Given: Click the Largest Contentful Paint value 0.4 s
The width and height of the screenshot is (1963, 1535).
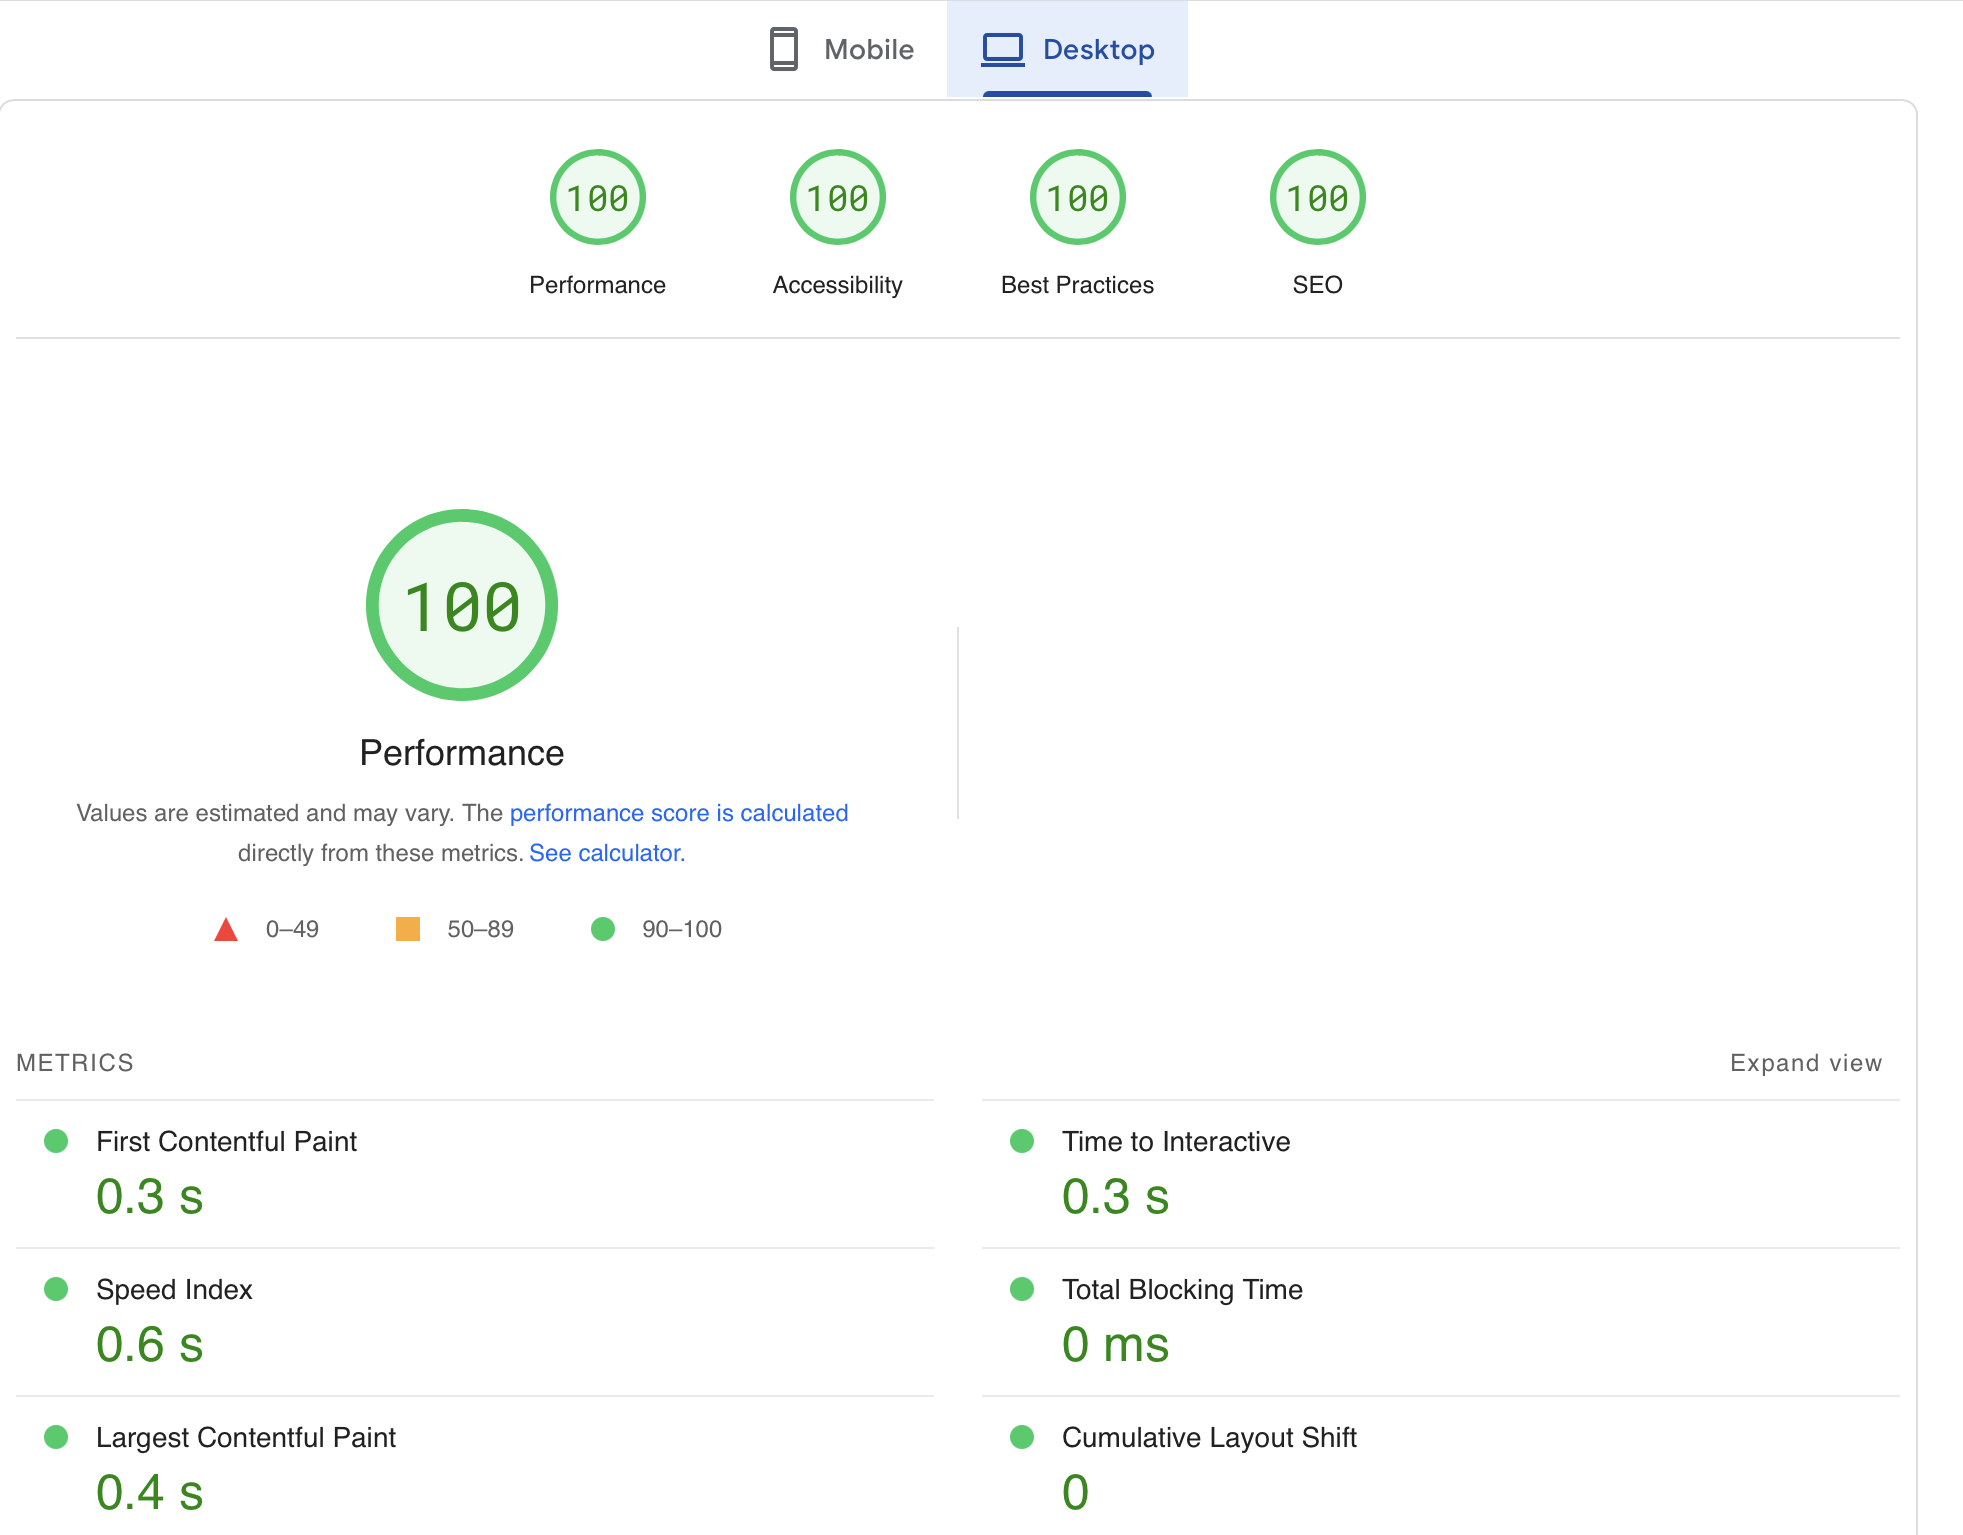Looking at the screenshot, I should coord(150,1493).
